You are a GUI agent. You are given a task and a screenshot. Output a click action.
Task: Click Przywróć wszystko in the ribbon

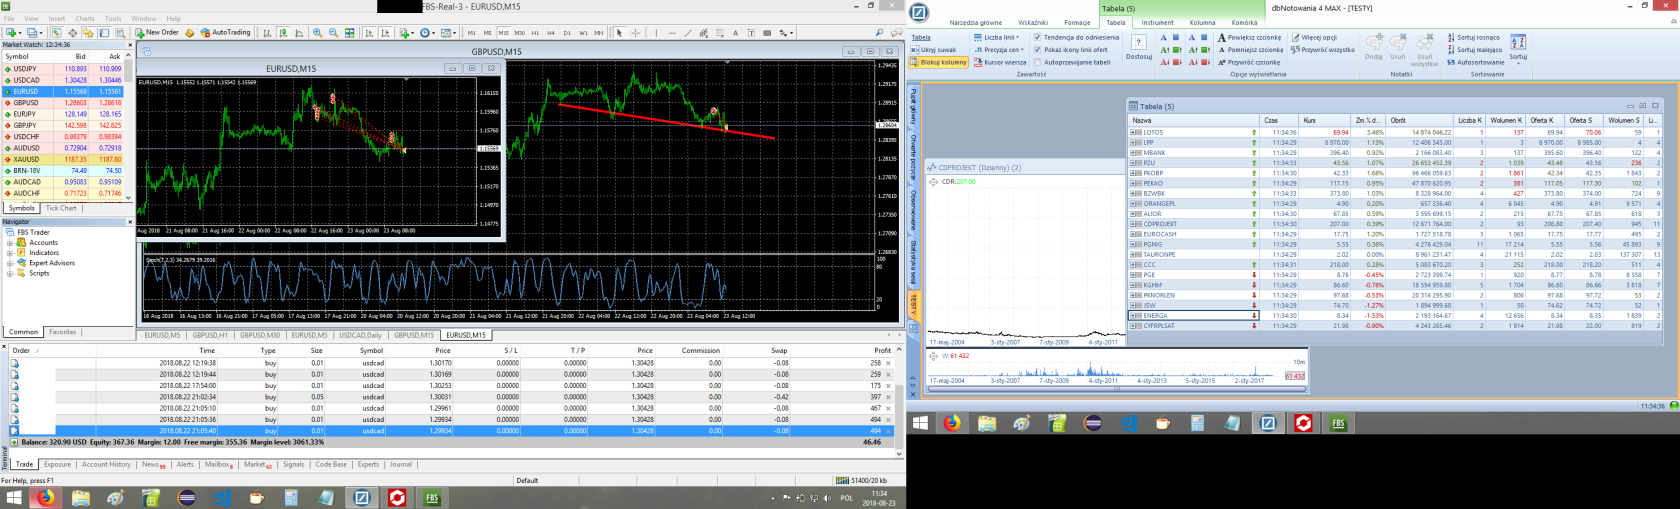click(x=1322, y=49)
